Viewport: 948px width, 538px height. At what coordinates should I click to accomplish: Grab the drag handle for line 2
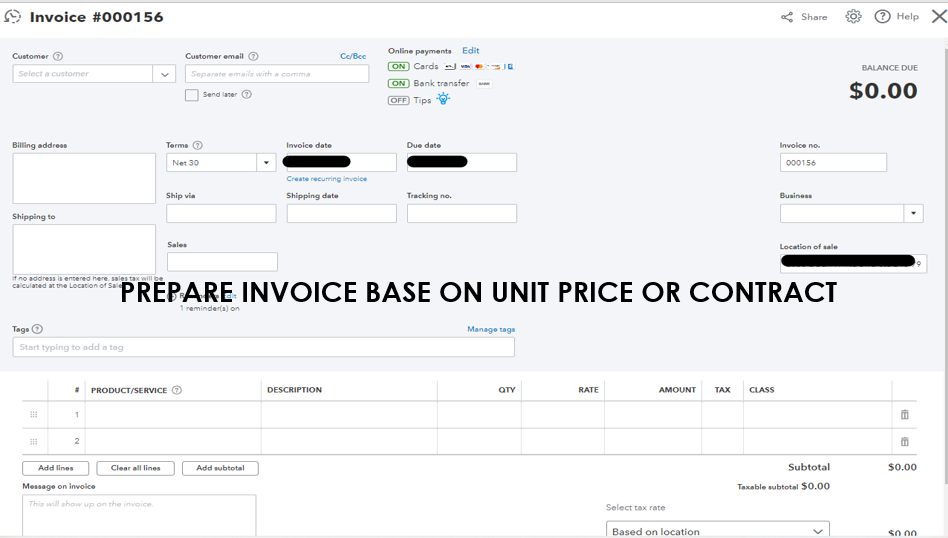(x=34, y=441)
